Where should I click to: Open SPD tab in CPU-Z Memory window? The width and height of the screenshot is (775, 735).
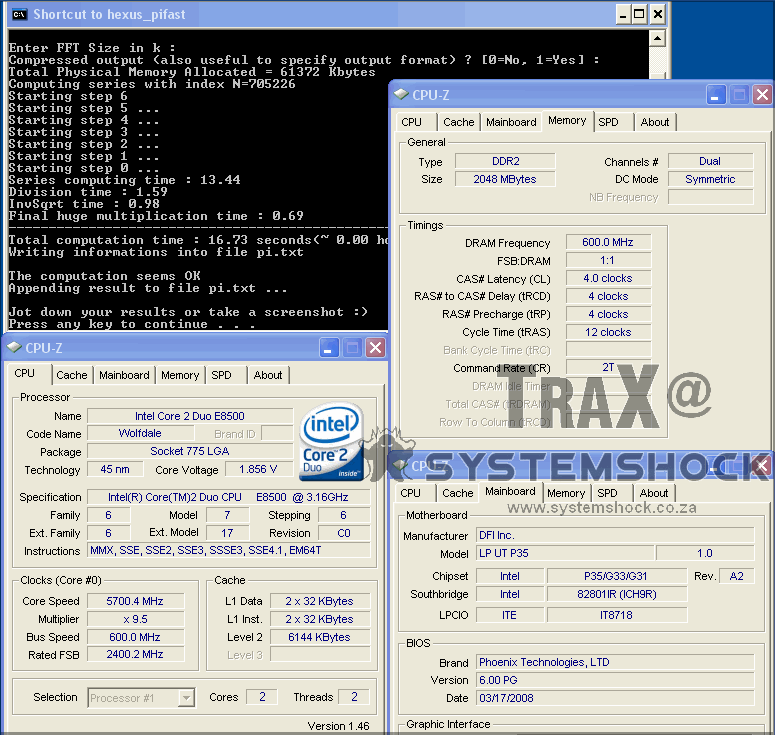click(608, 122)
